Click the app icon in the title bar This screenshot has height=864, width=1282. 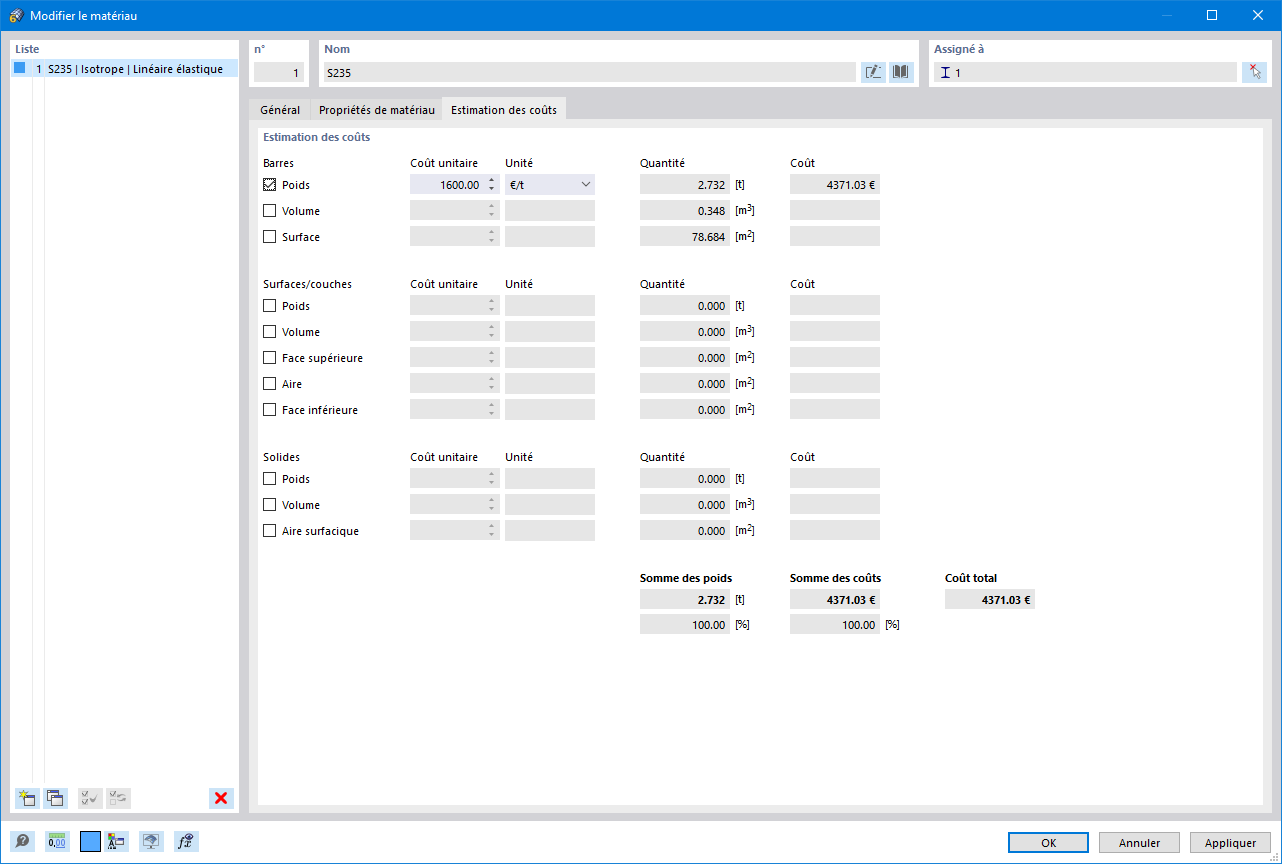click(15, 15)
